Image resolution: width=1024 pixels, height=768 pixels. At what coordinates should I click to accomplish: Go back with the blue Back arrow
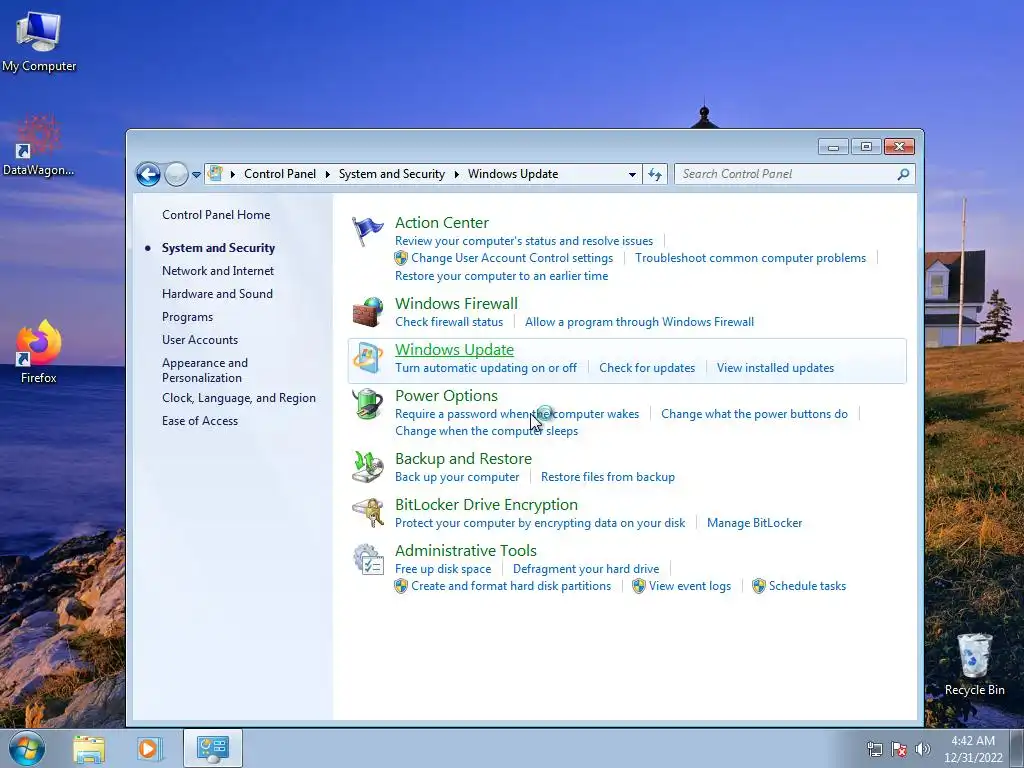pos(148,174)
